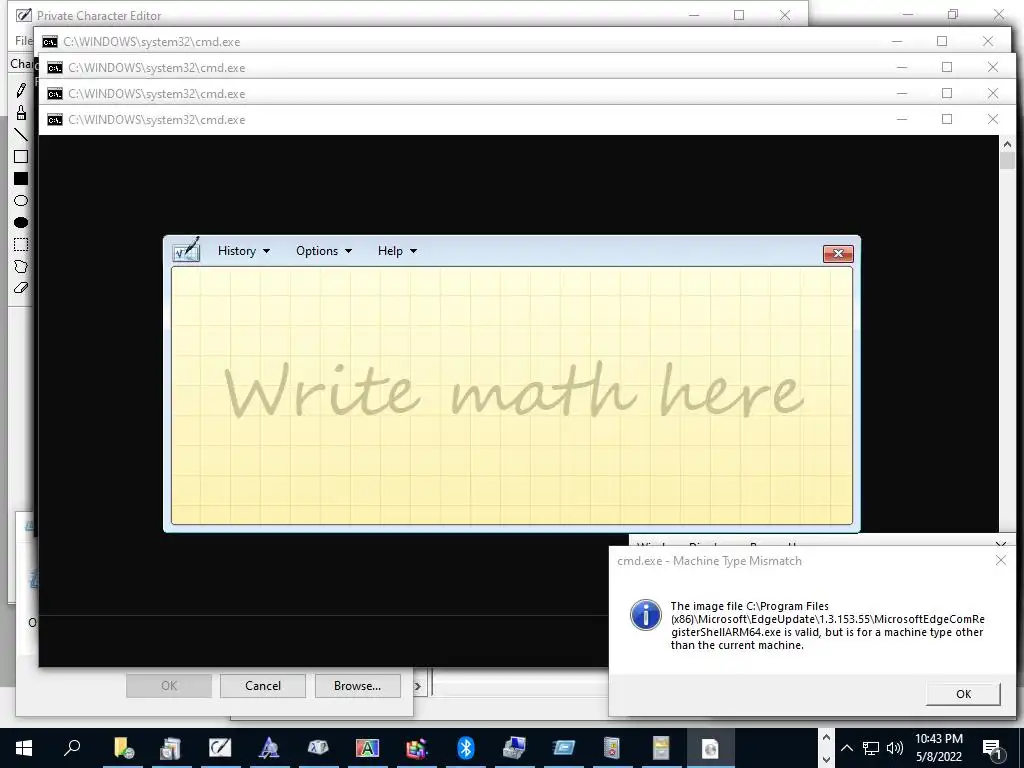This screenshot has width=1024, height=768.
Task: Activate the Rectangular Selection tool
Action: point(21,244)
